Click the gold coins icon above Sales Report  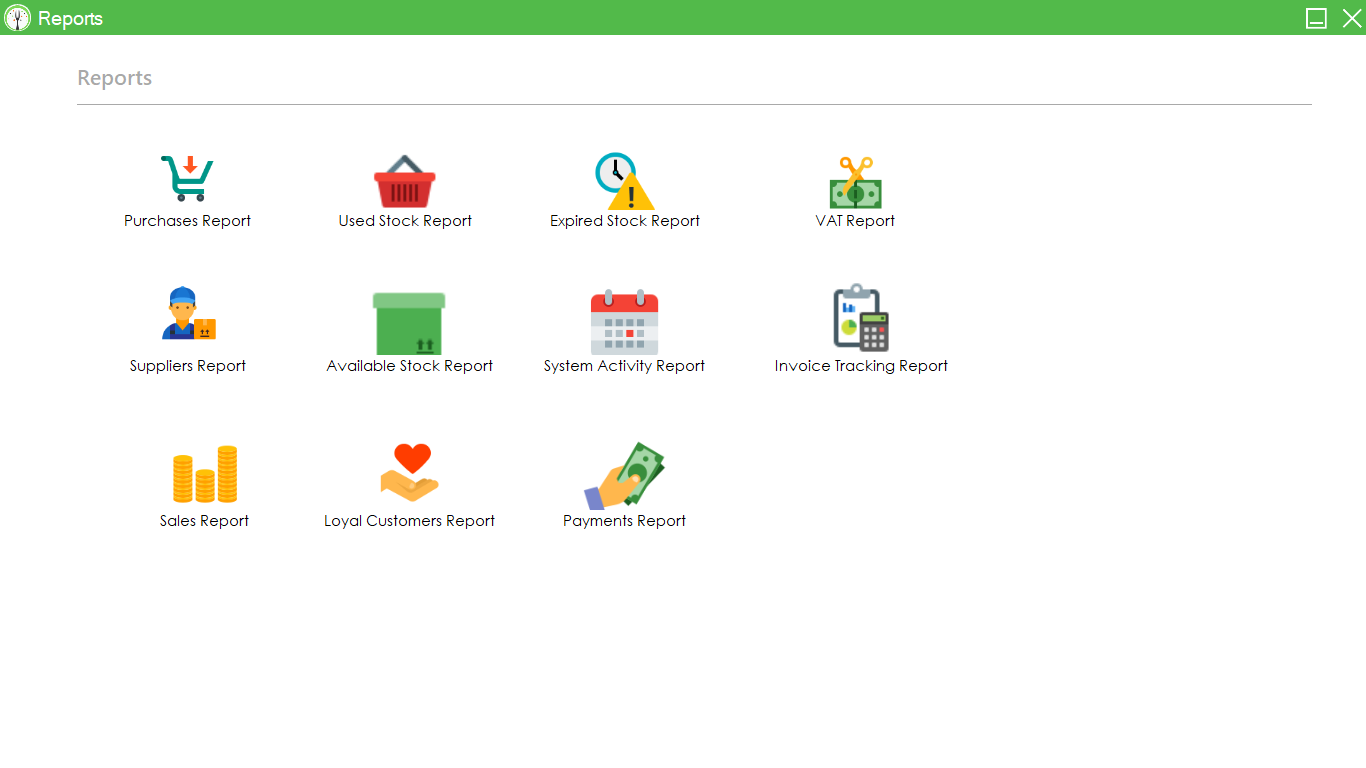tap(204, 475)
